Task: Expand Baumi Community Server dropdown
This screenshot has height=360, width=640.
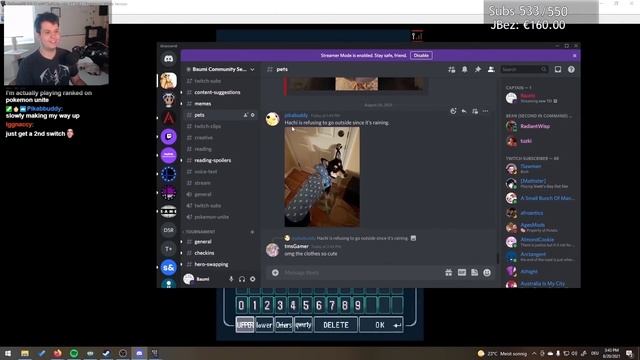Action: pyautogui.click(x=252, y=69)
